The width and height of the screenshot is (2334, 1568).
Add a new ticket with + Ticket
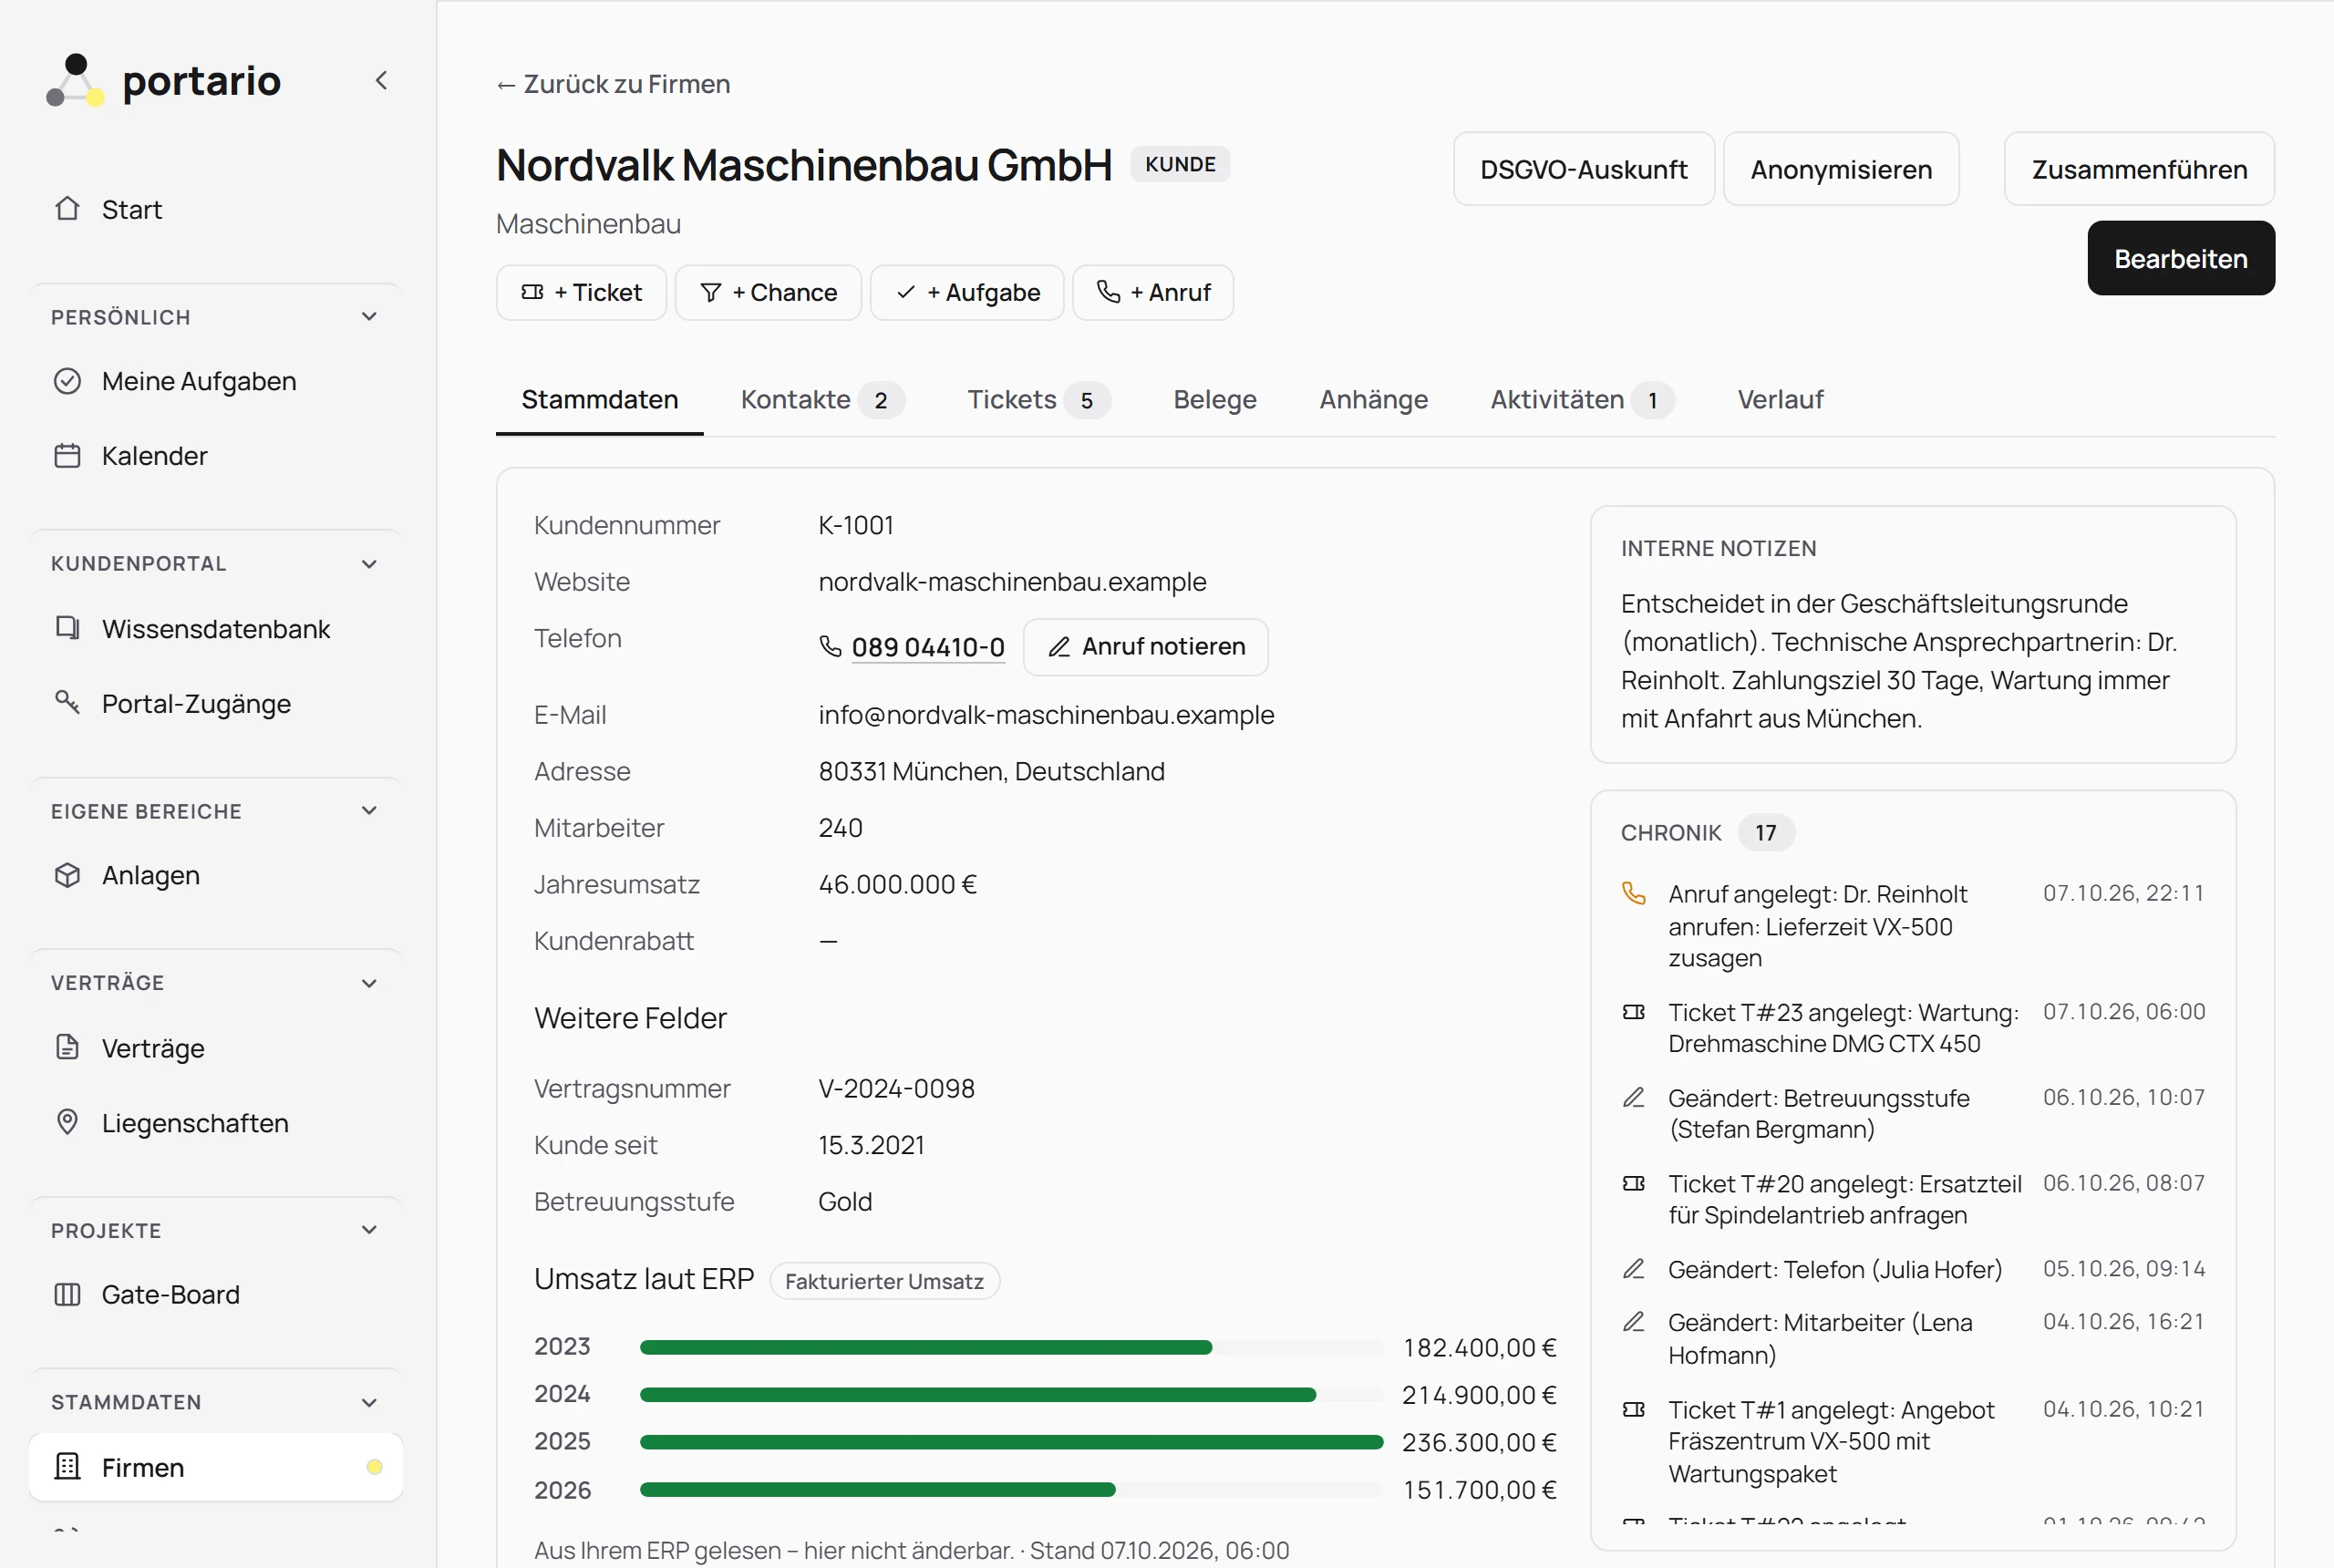click(581, 292)
